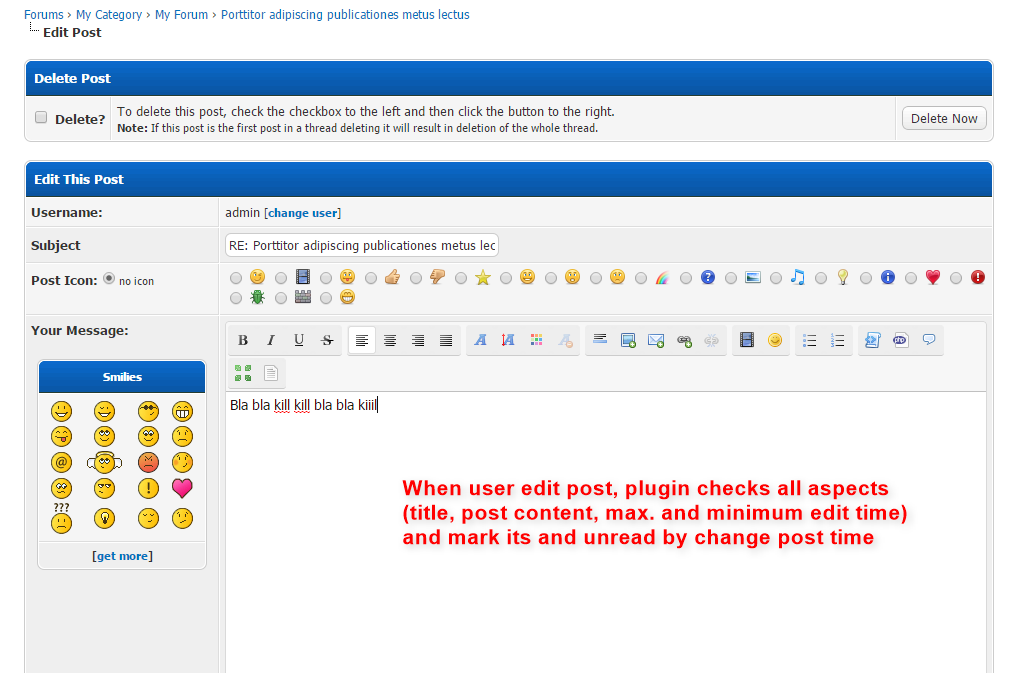The width and height of the screenshot is (1012, 673).
Task: Center align the message text
Action: (390, 341)
